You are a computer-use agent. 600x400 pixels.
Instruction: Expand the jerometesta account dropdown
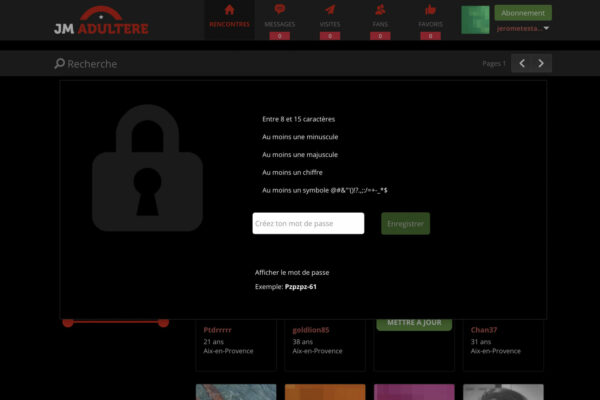point(546,28)
